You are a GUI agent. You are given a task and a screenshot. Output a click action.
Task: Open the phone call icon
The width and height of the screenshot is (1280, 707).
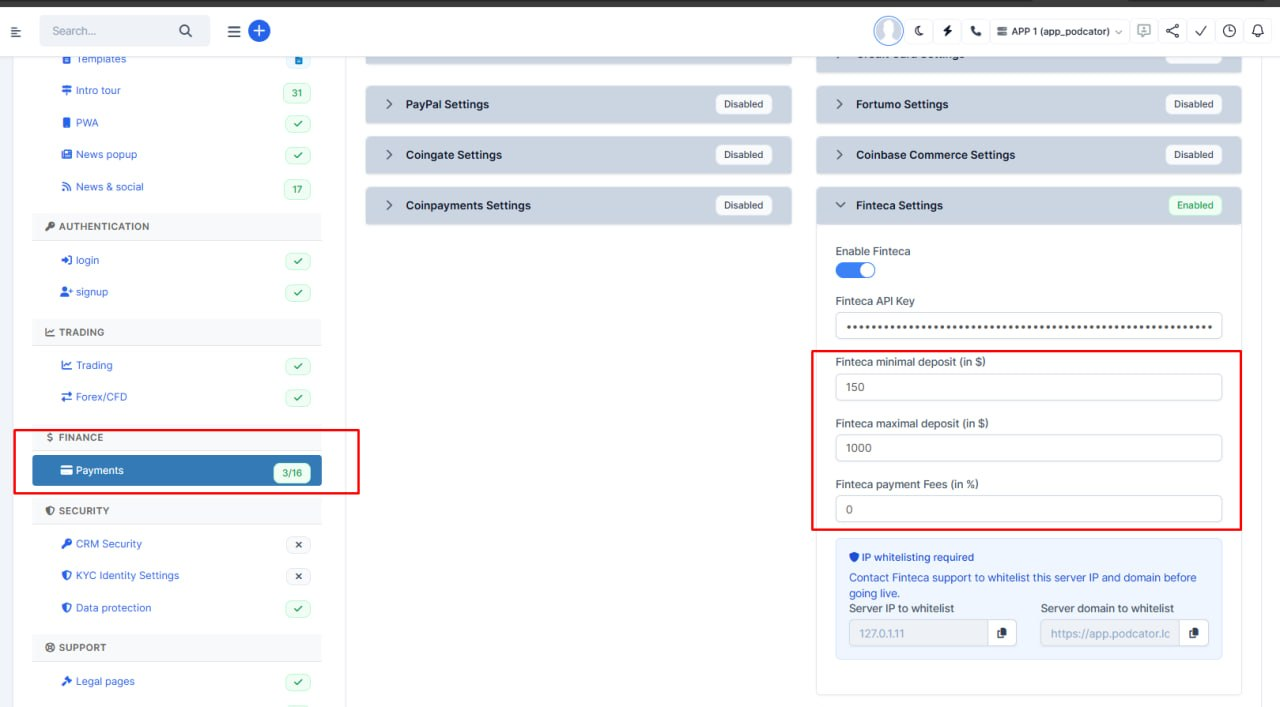pos(976,31)
